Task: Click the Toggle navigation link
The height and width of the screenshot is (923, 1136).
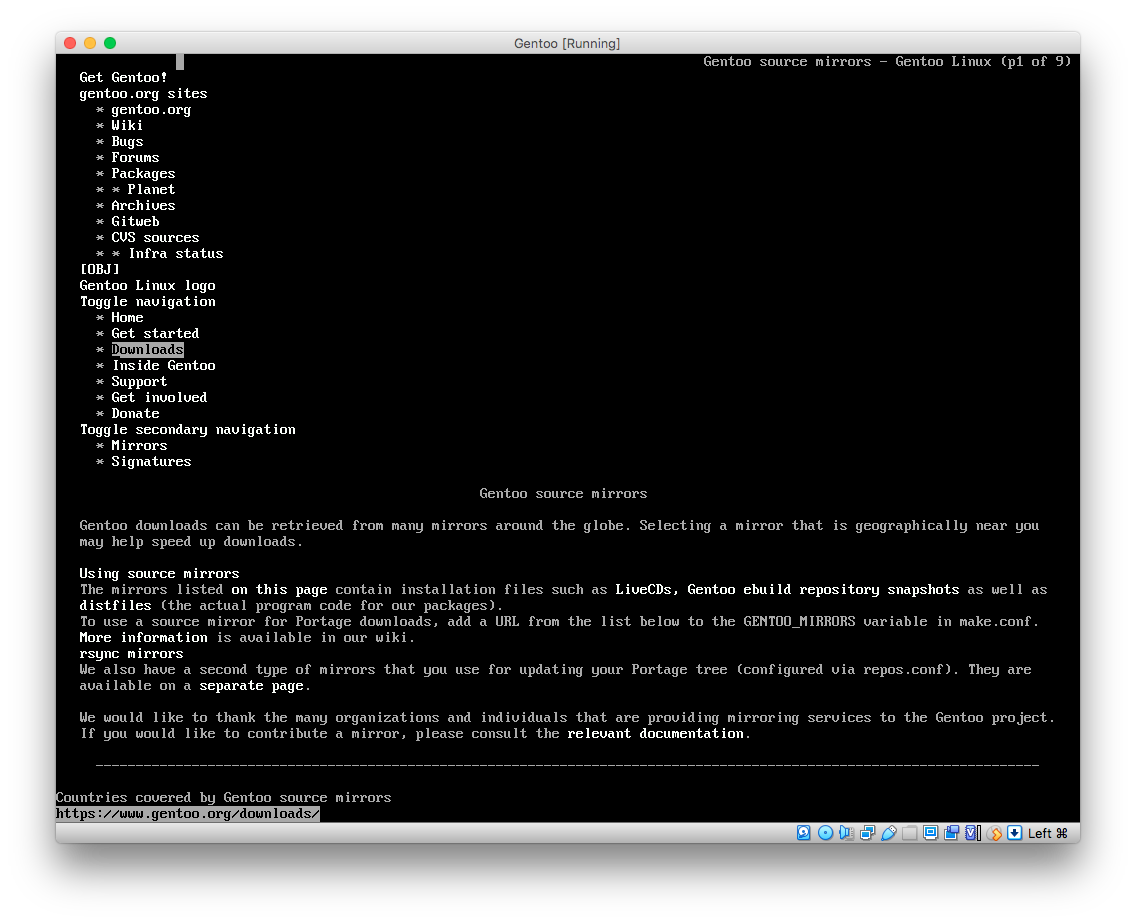Action: 147,301
